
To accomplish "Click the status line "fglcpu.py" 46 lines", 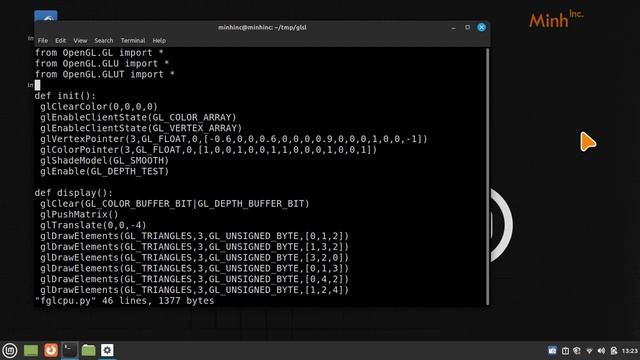I will [x=124, y=301].
